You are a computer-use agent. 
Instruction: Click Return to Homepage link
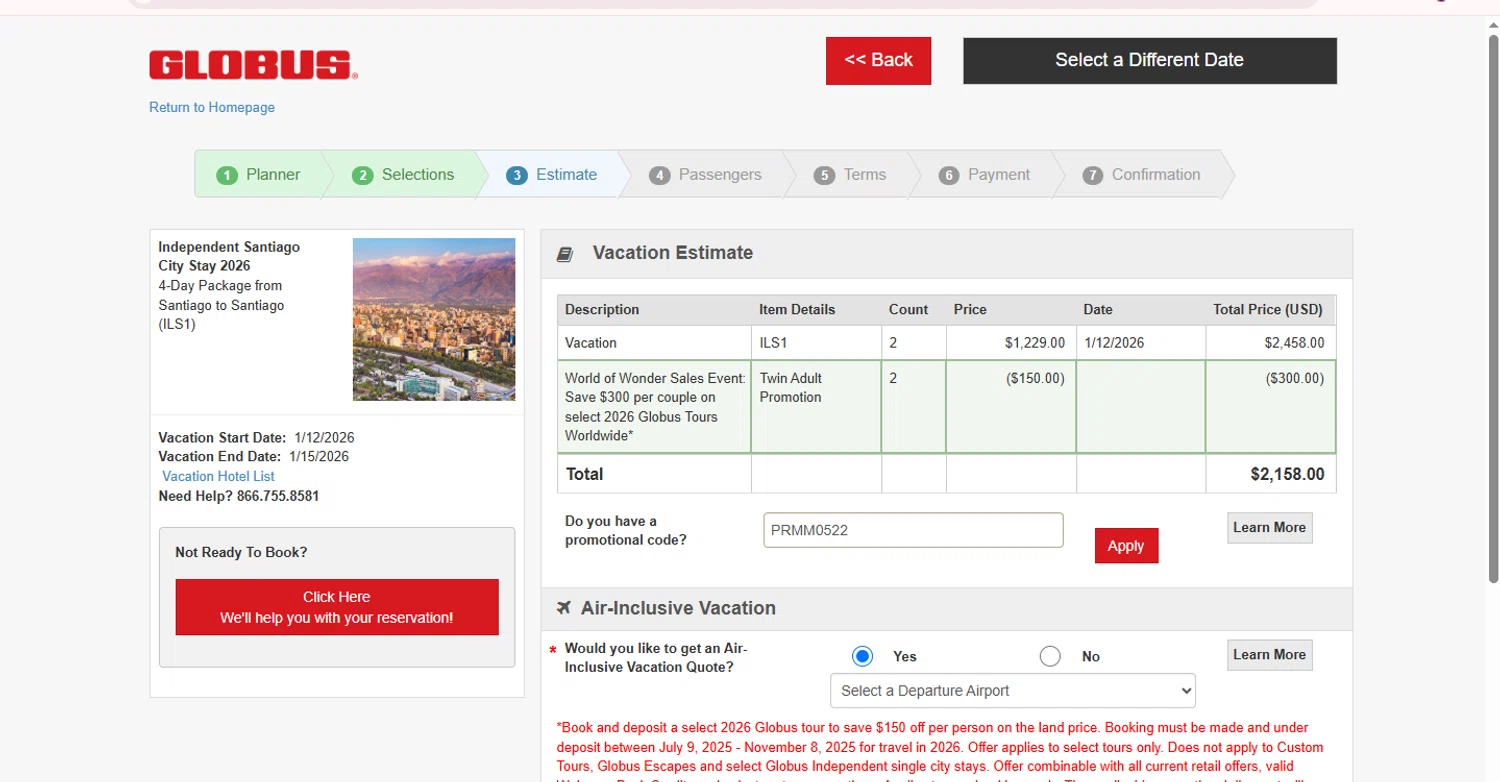click(x=212, y=107)
